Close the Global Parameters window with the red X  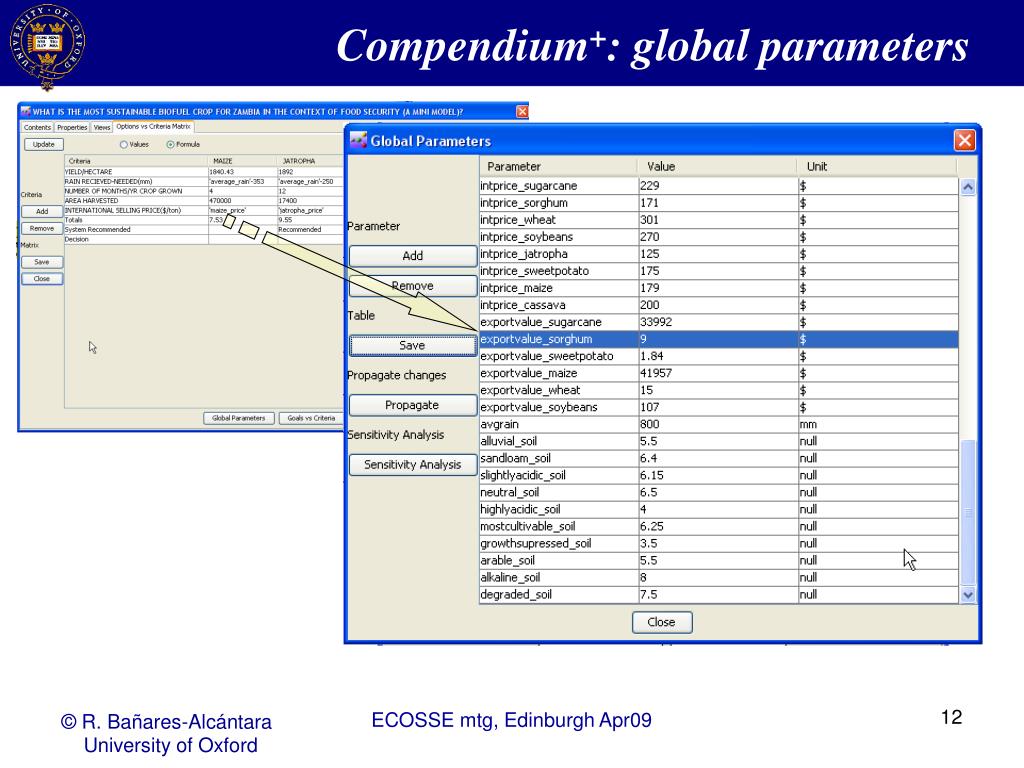[x=965, y=140]
